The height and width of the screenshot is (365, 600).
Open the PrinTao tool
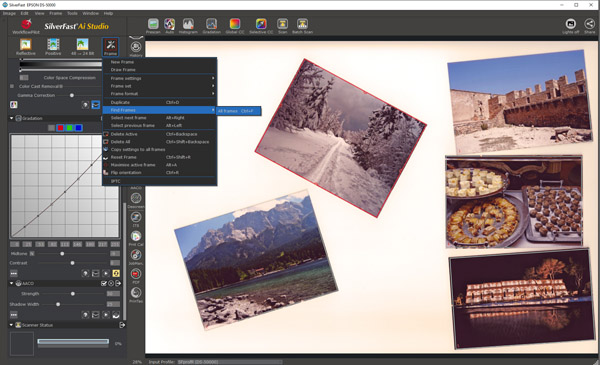pos(136,295)
